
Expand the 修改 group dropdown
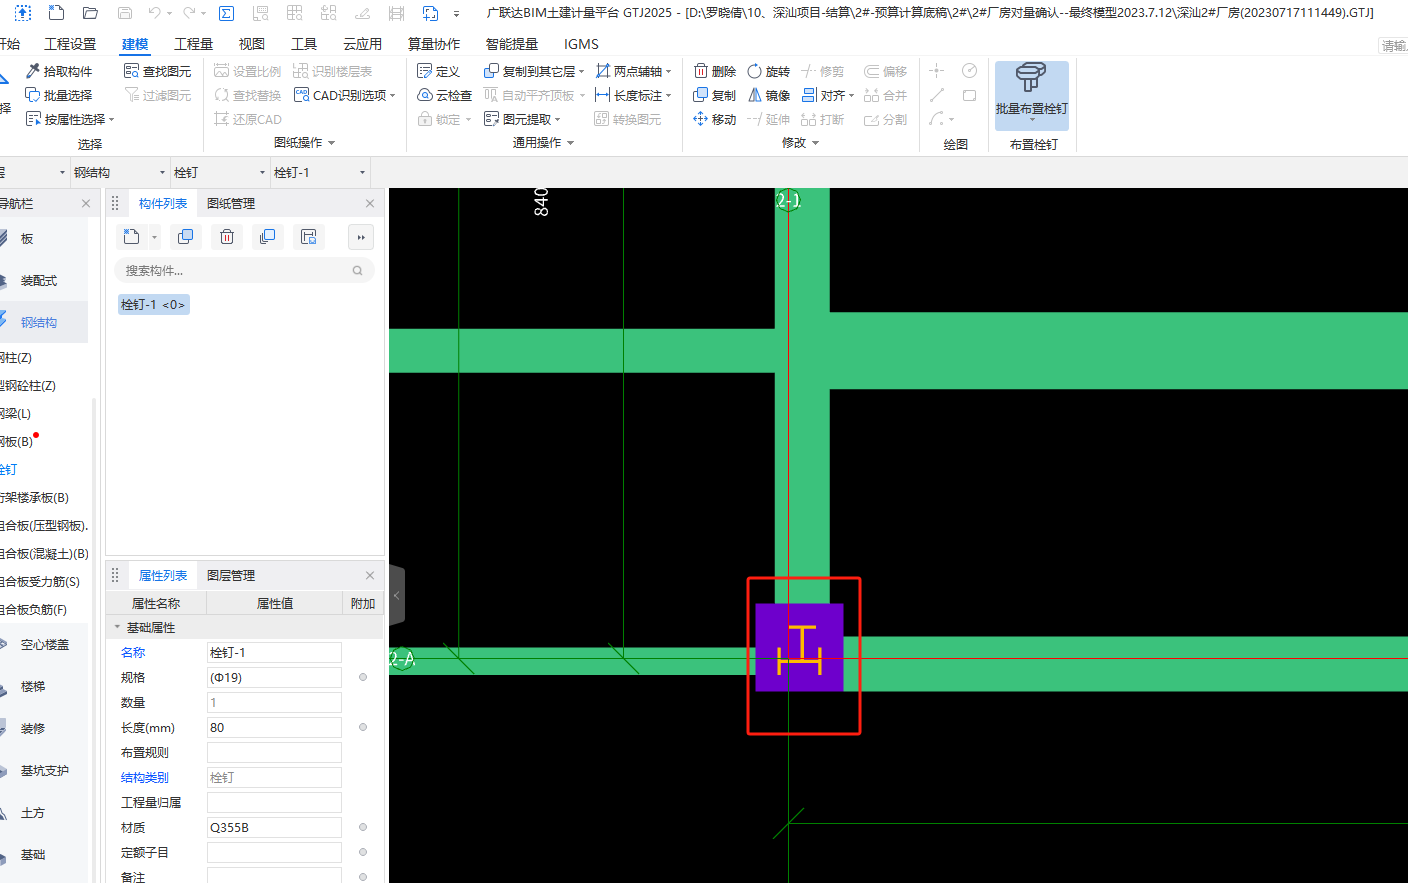816,143
